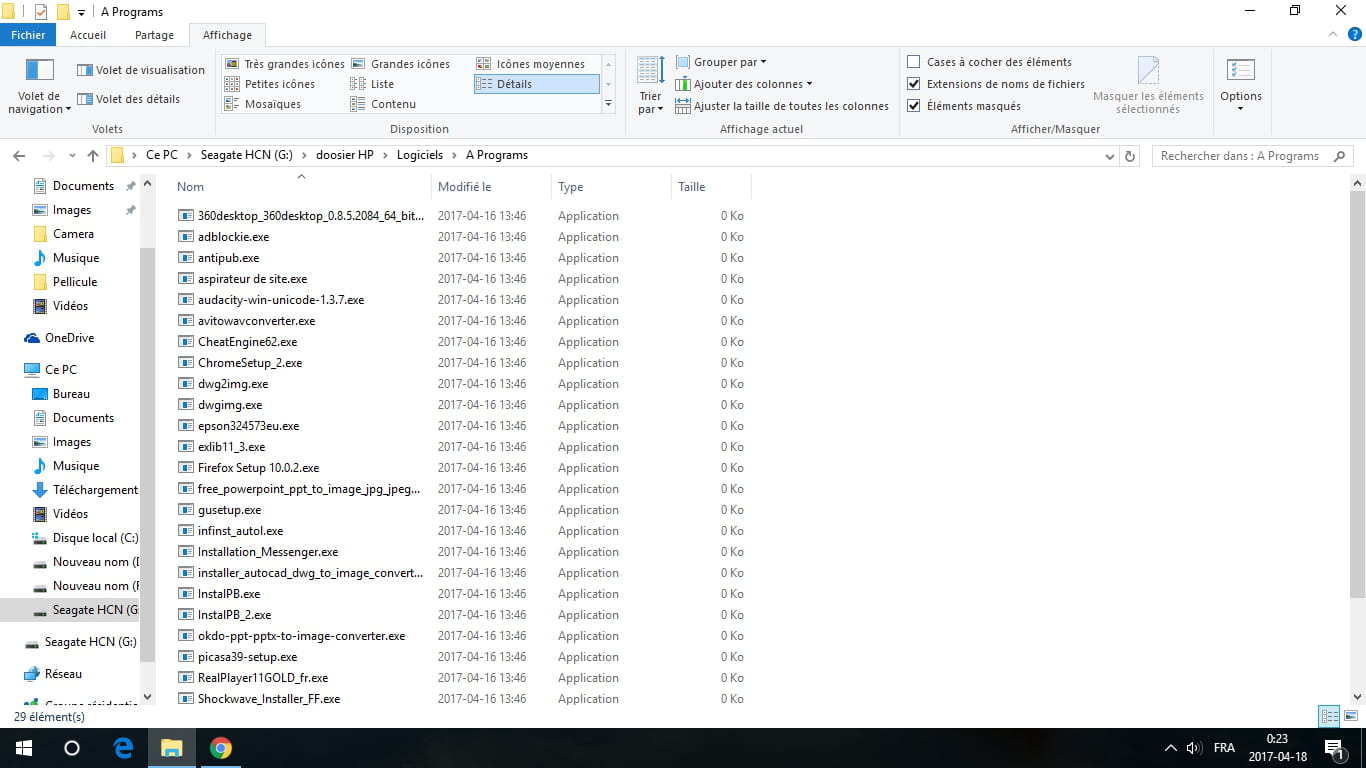This screenshot has height=768, width=1366.
Task: Refresh the current folder view
Action: click(1130, 156)
